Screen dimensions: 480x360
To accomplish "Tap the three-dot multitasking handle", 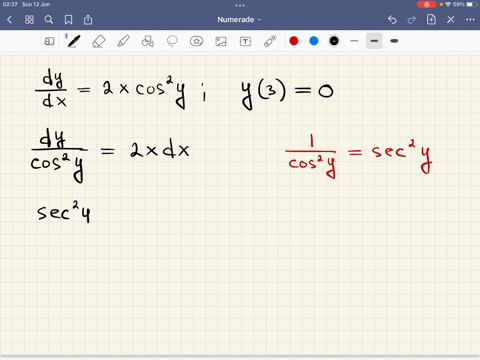I will (240, 5).
